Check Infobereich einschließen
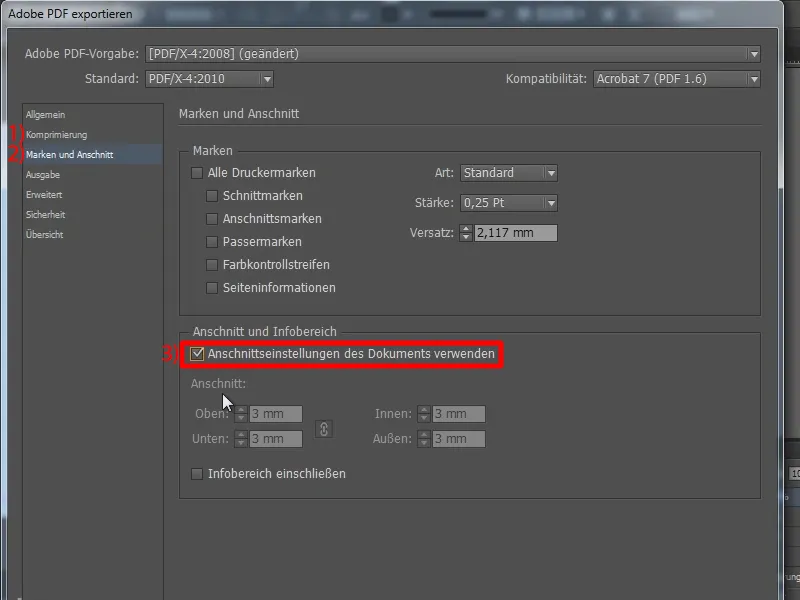 197,474
